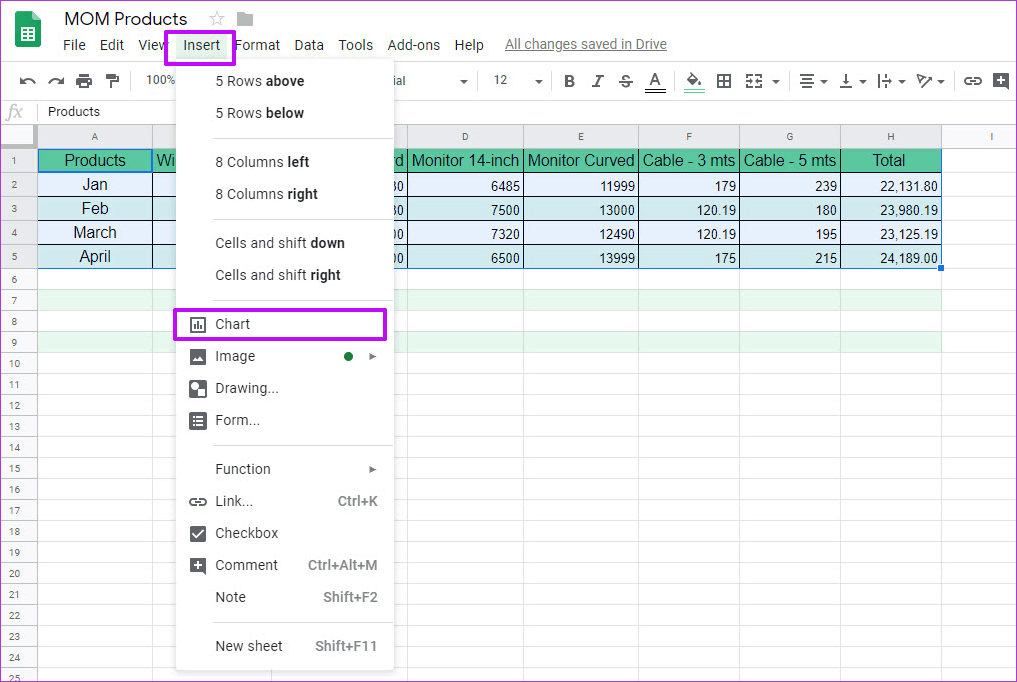Open the font size dropdown
This screenshot has width=1017, height=682.
pos(517,81)
